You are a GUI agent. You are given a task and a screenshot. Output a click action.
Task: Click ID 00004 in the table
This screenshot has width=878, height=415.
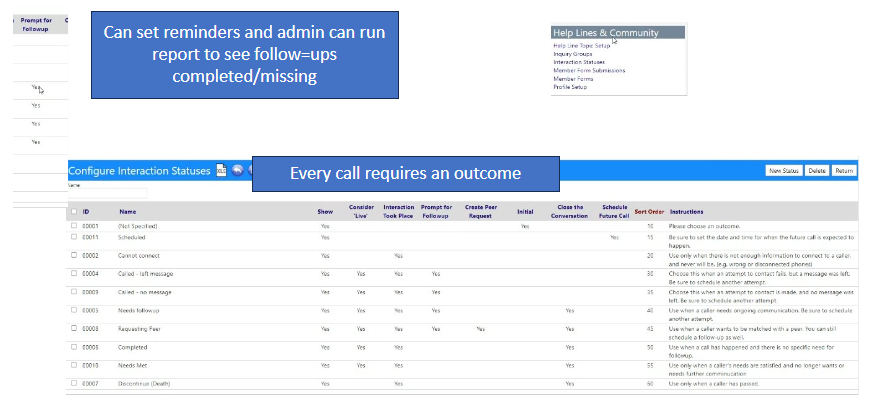point(90,274)
